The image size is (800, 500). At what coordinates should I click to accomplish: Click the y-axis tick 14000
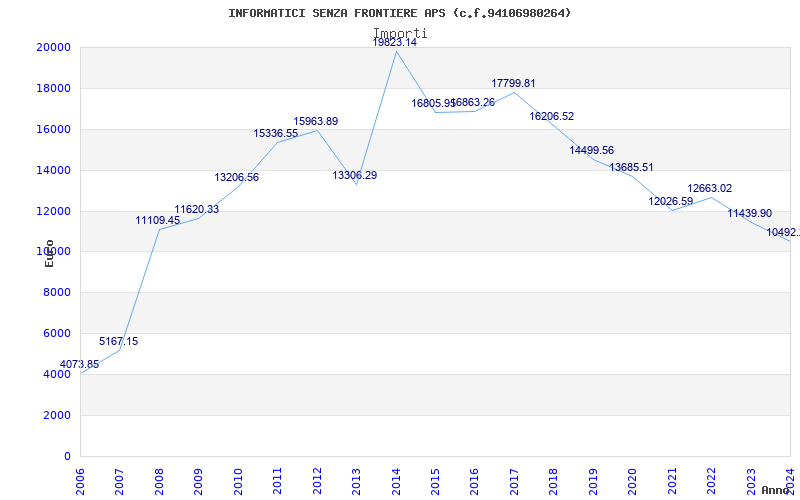click(x=53, y=170)
